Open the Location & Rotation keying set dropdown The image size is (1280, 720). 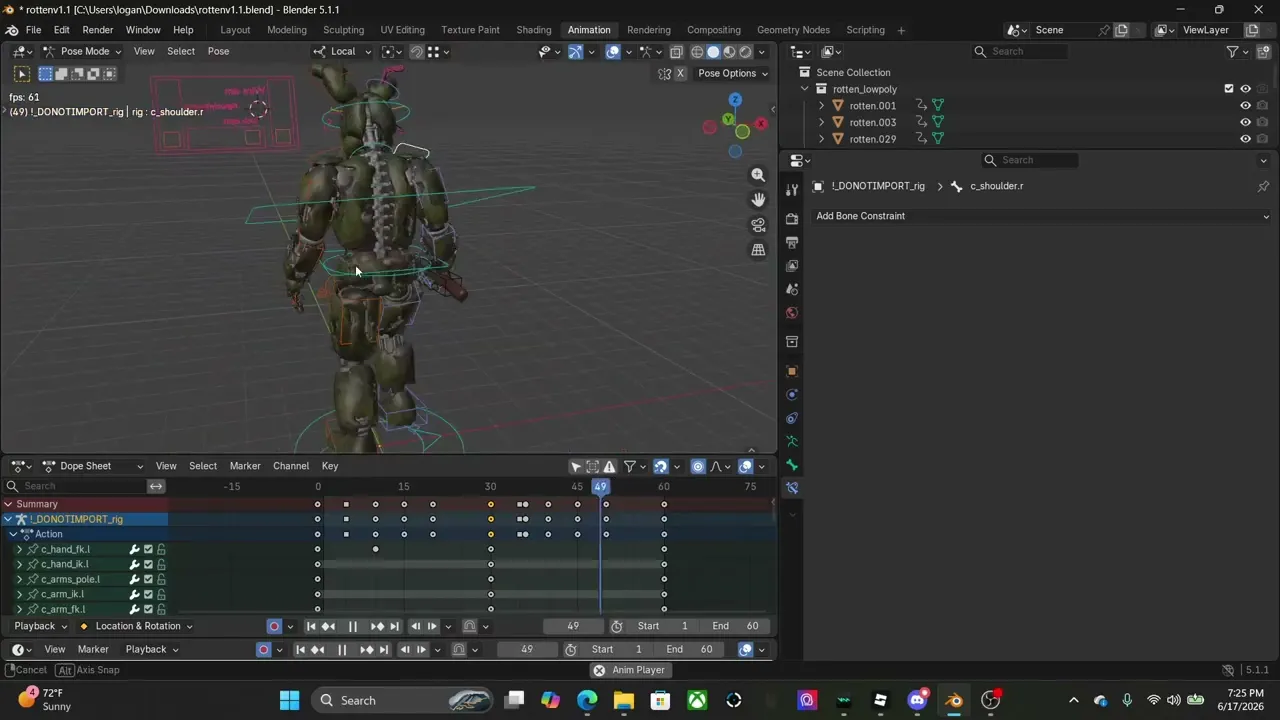pos(135,626)
